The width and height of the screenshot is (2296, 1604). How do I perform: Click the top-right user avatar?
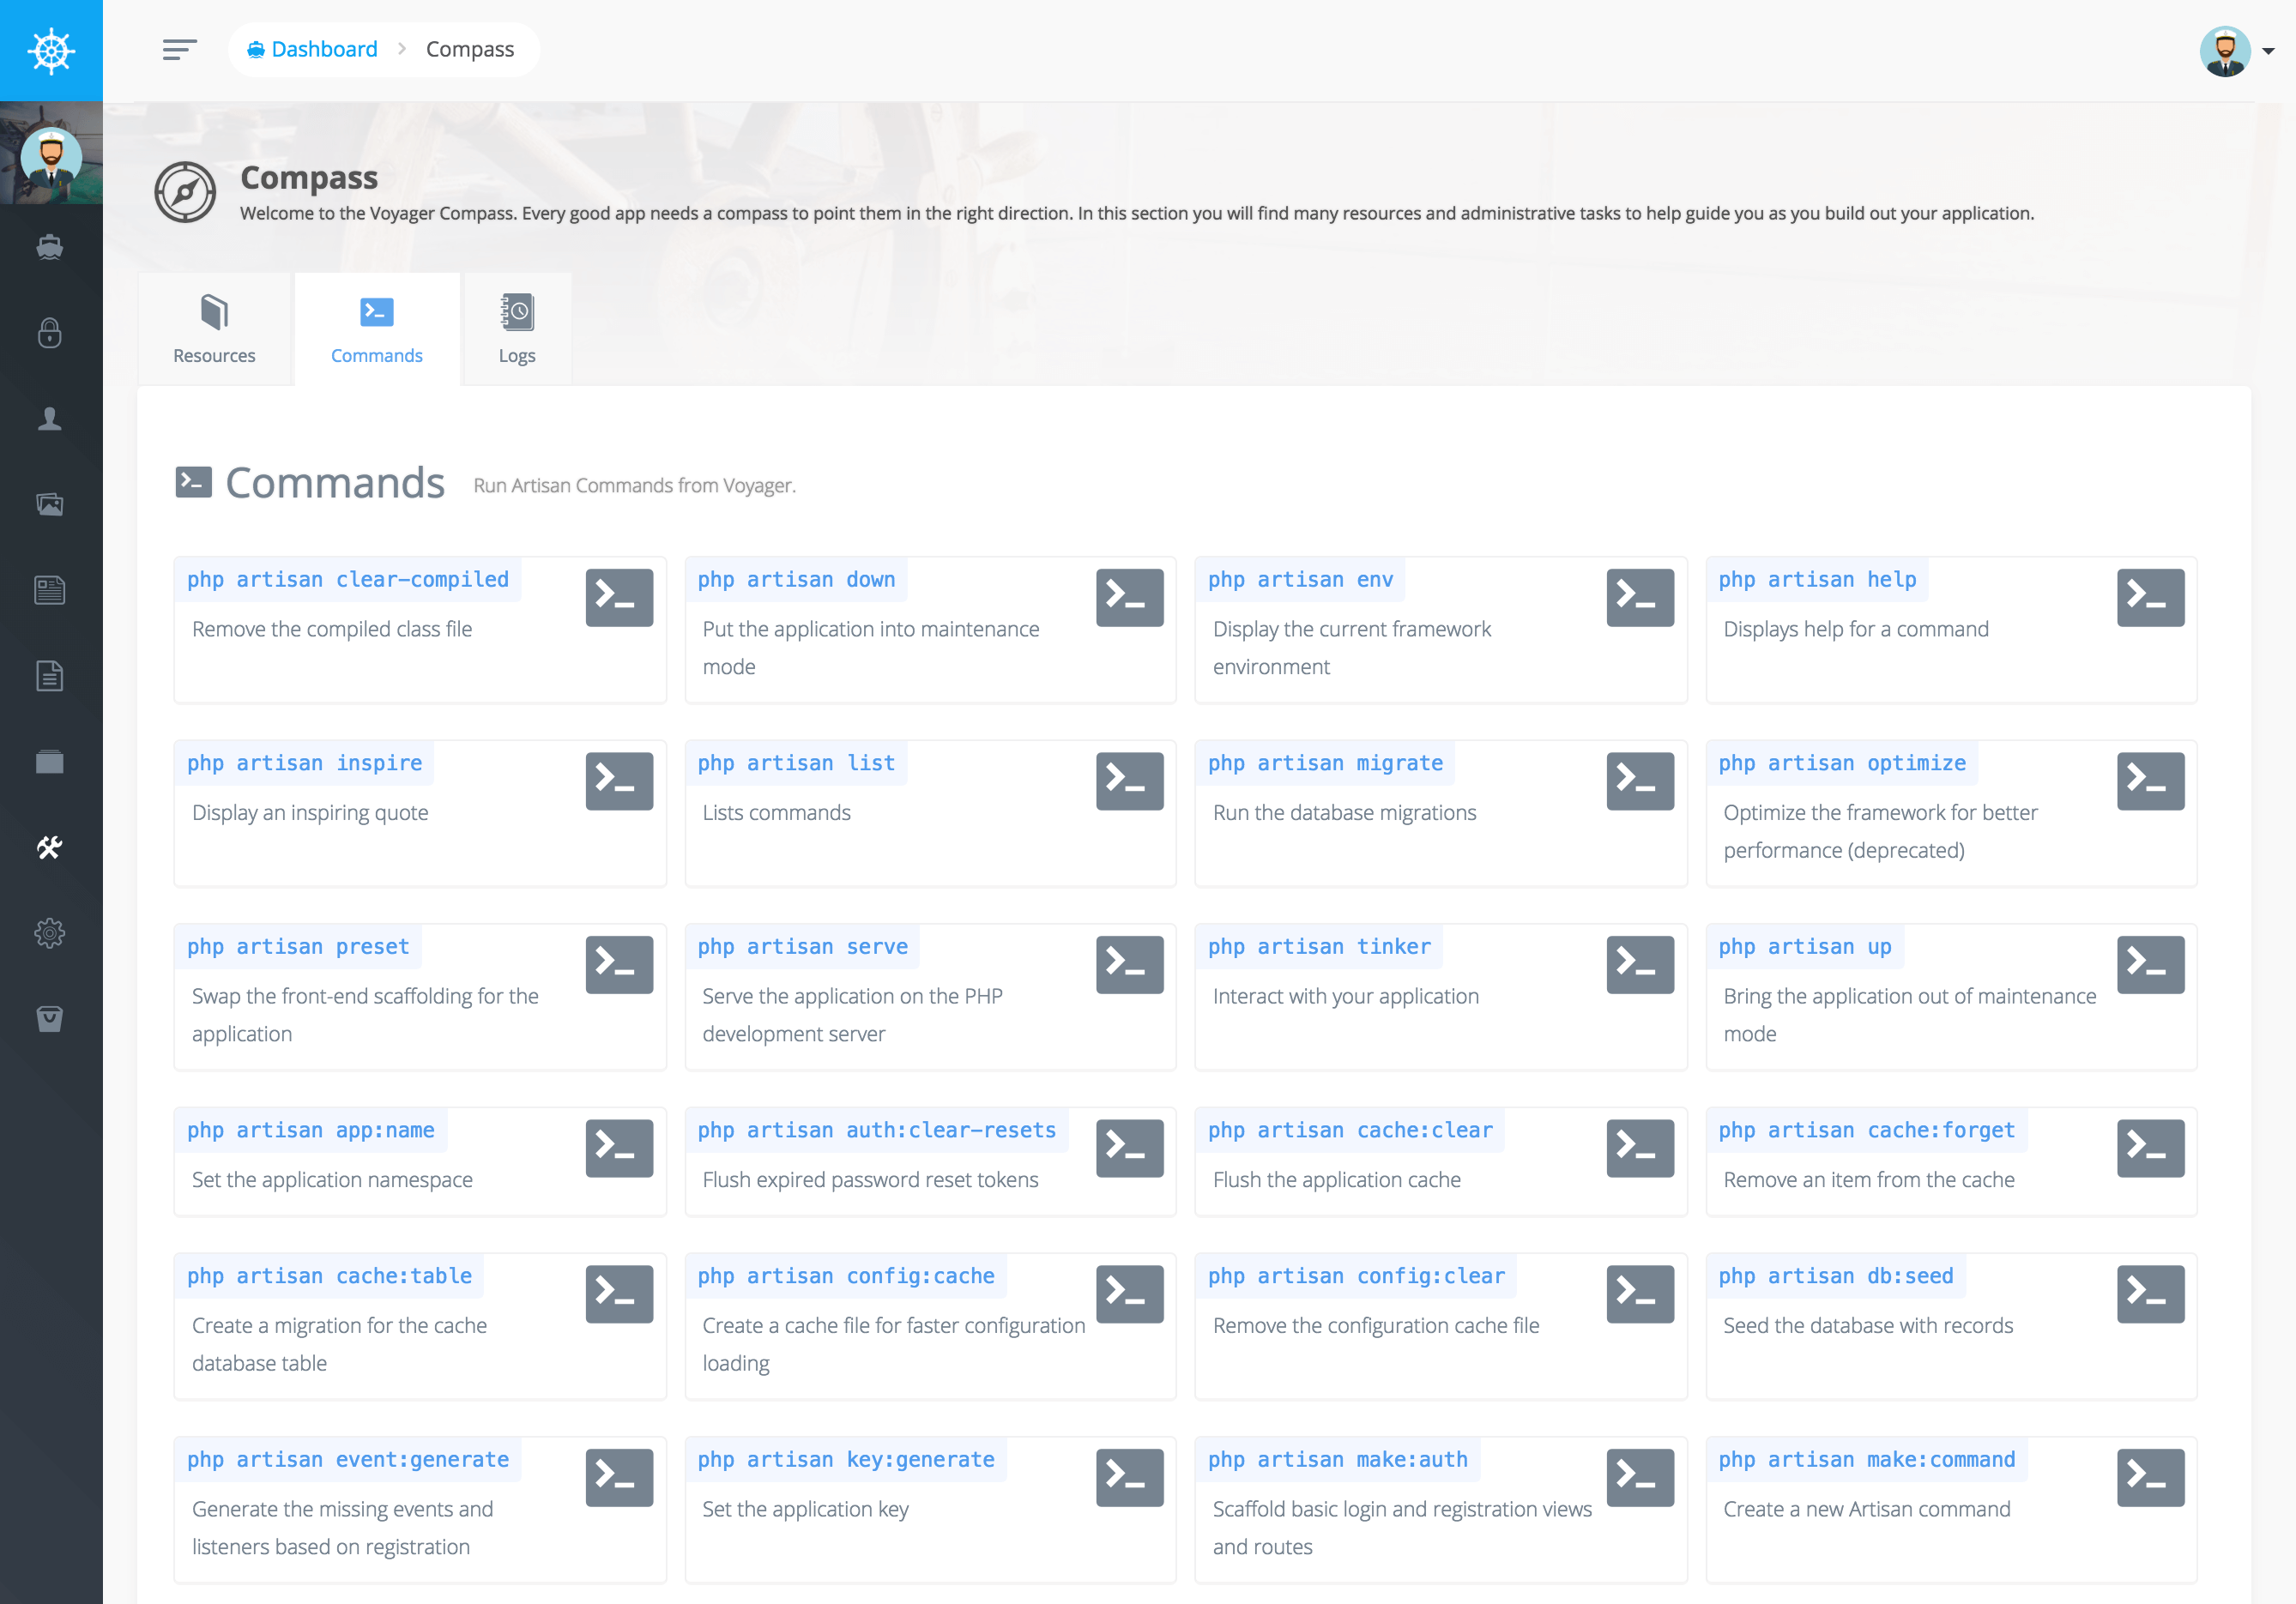tap(2224, 51)
